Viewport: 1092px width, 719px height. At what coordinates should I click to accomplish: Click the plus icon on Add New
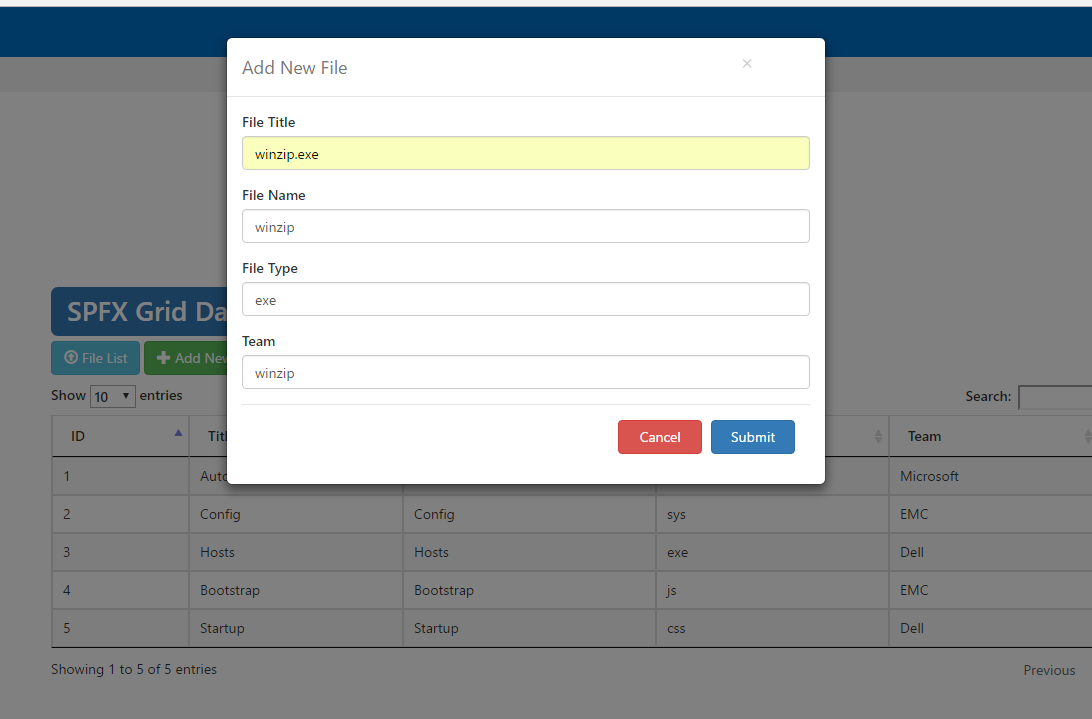[163, 358]
